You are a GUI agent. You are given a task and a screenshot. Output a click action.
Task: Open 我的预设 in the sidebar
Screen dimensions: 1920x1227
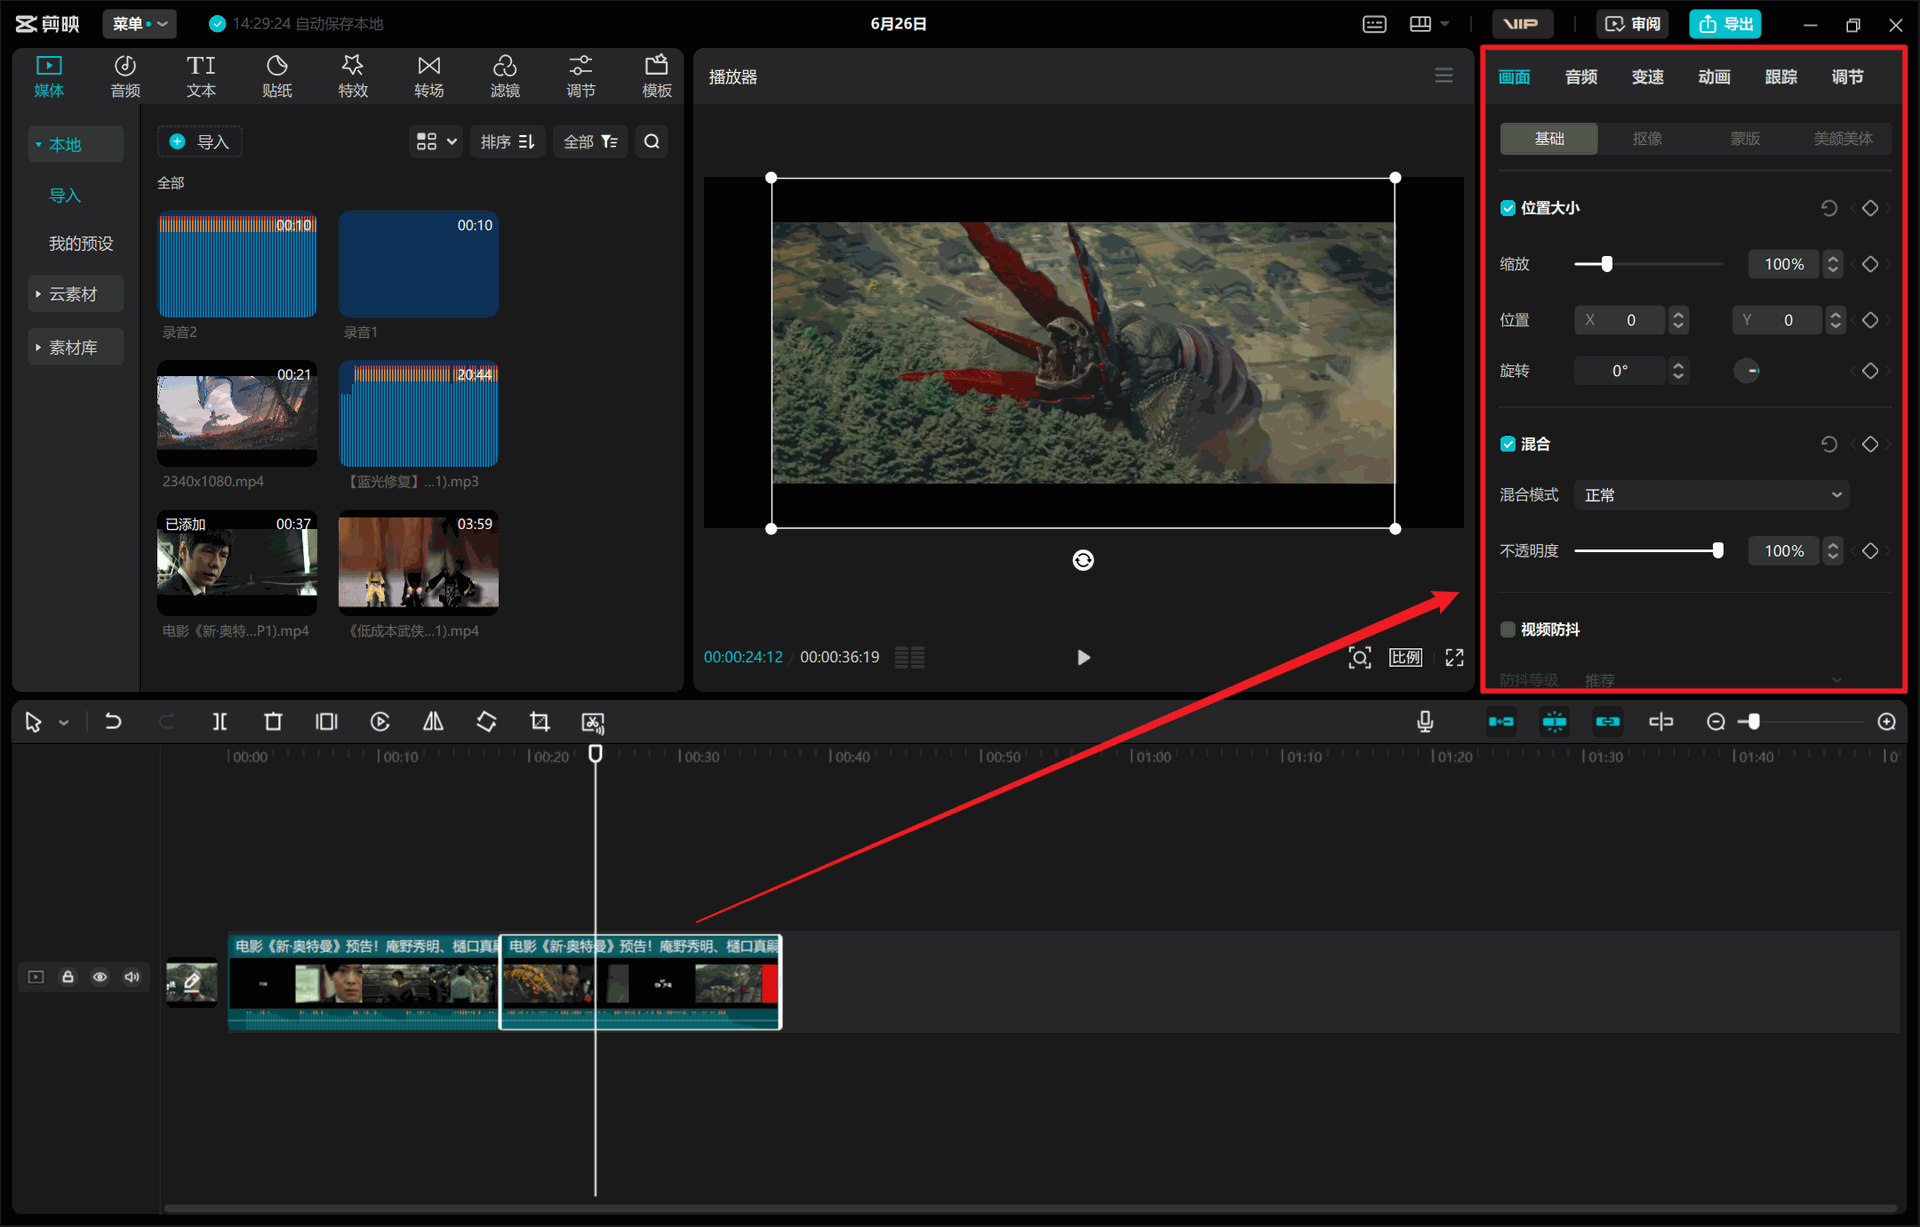81,243
